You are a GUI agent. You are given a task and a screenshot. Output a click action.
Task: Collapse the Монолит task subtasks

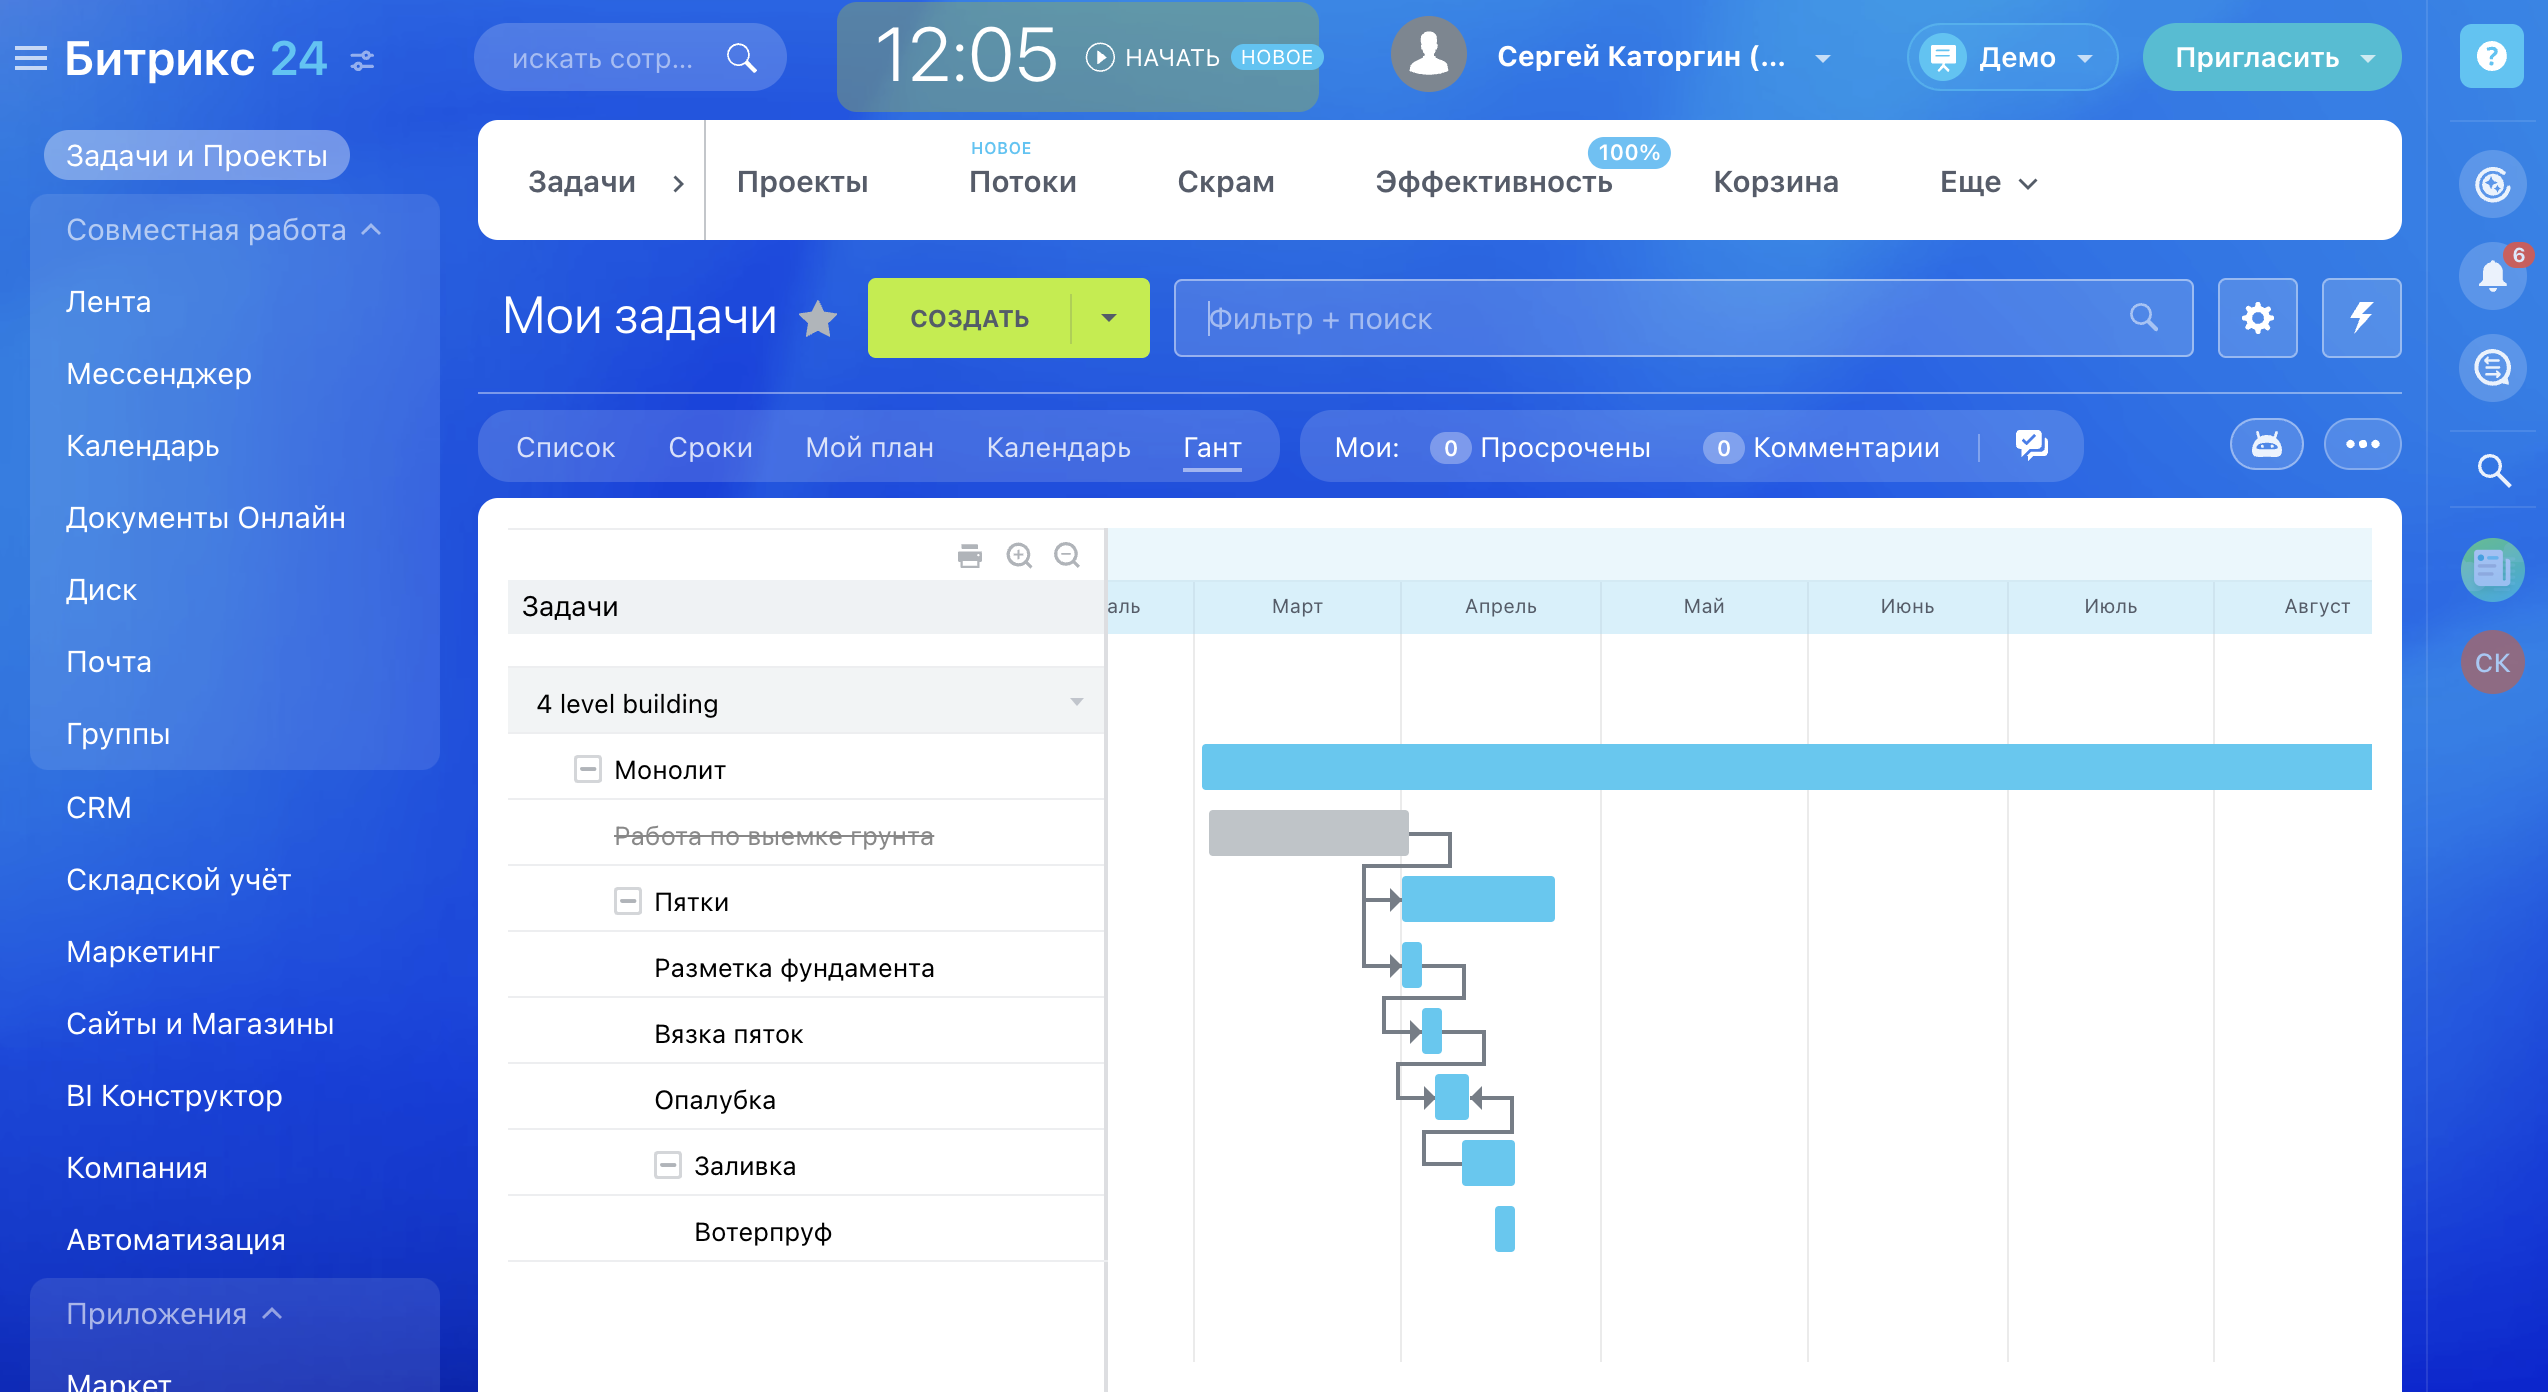click(x=588, y=769)
